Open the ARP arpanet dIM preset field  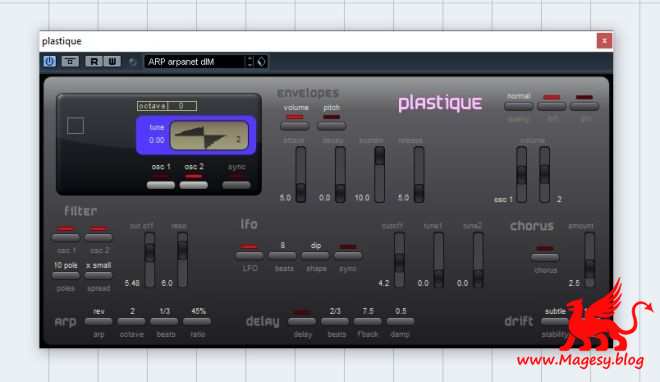click(195, 61)
